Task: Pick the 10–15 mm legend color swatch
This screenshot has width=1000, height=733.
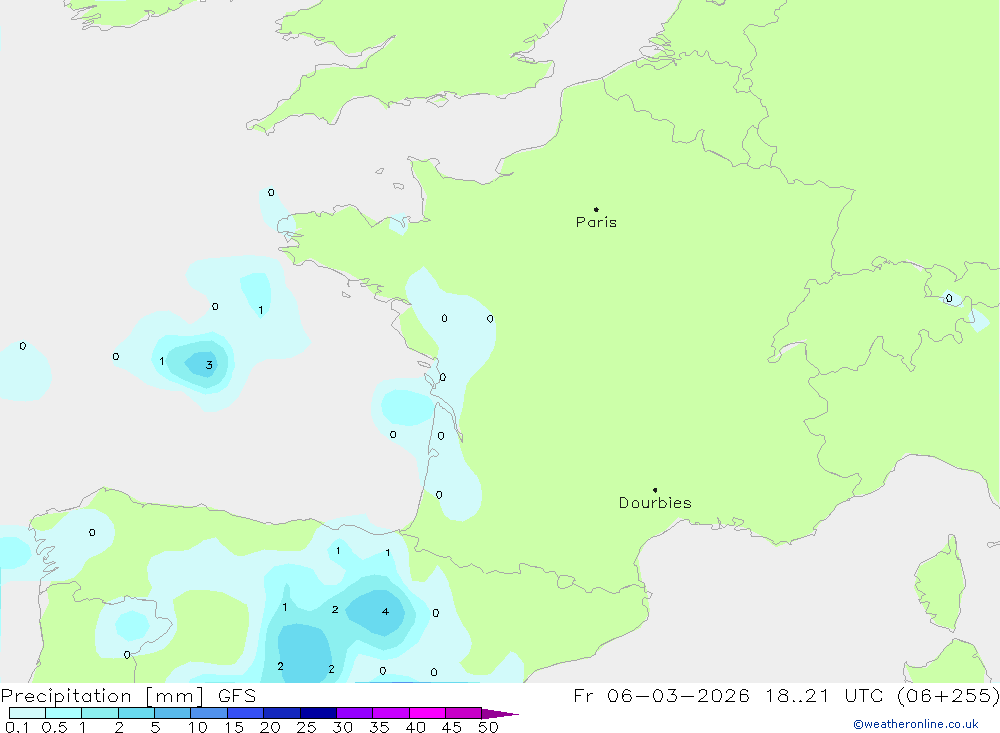Action: tap(209, 713)
